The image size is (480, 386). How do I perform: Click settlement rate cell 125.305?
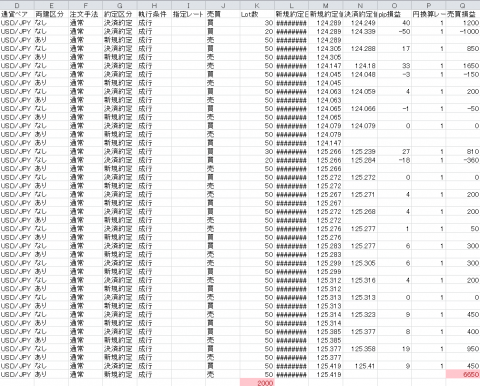tap(360, 263)
